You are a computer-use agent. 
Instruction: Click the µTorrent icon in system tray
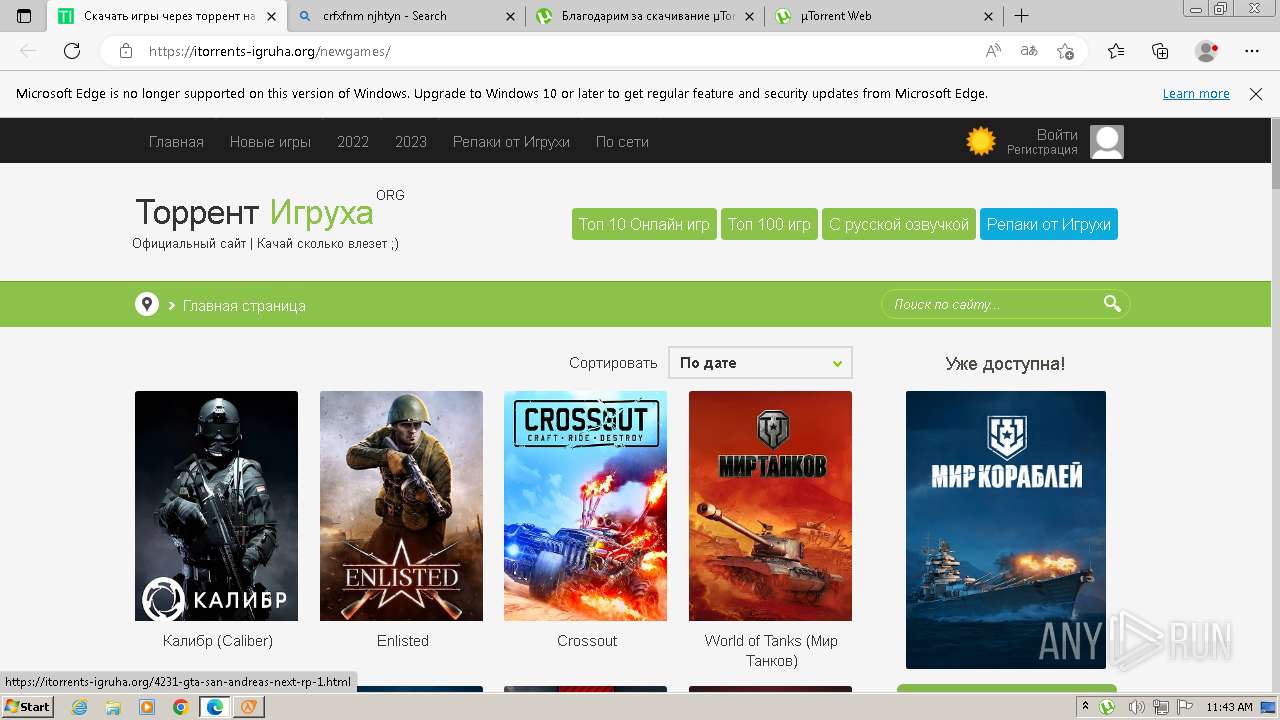pos(1107,707)
